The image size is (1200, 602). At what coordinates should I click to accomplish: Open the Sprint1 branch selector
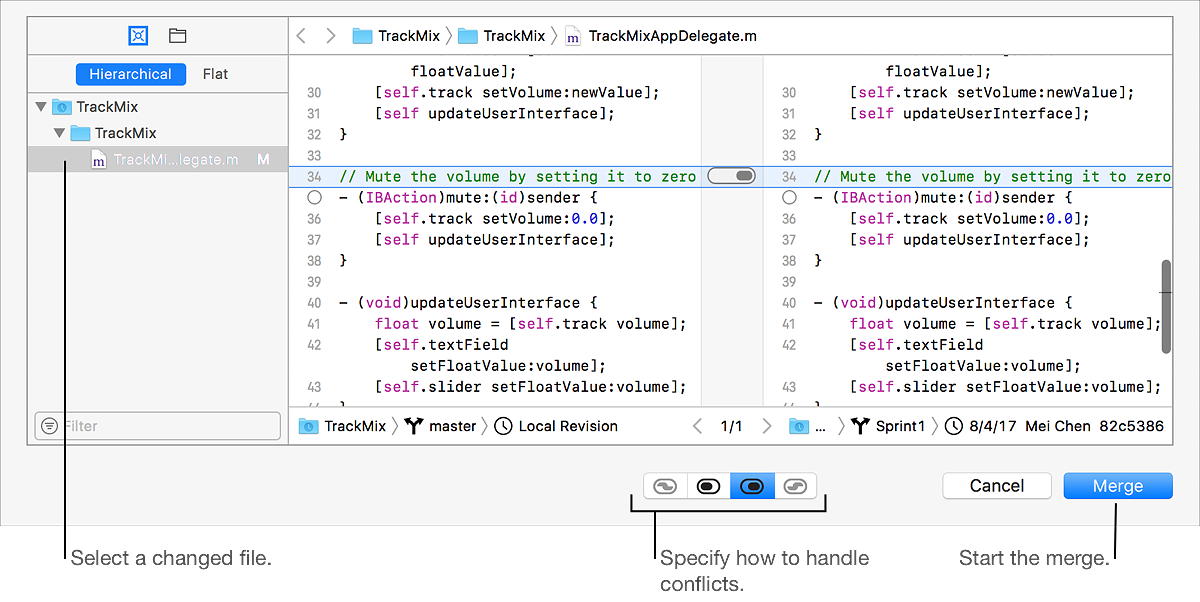pyautogui.click(x=888, y=426)
